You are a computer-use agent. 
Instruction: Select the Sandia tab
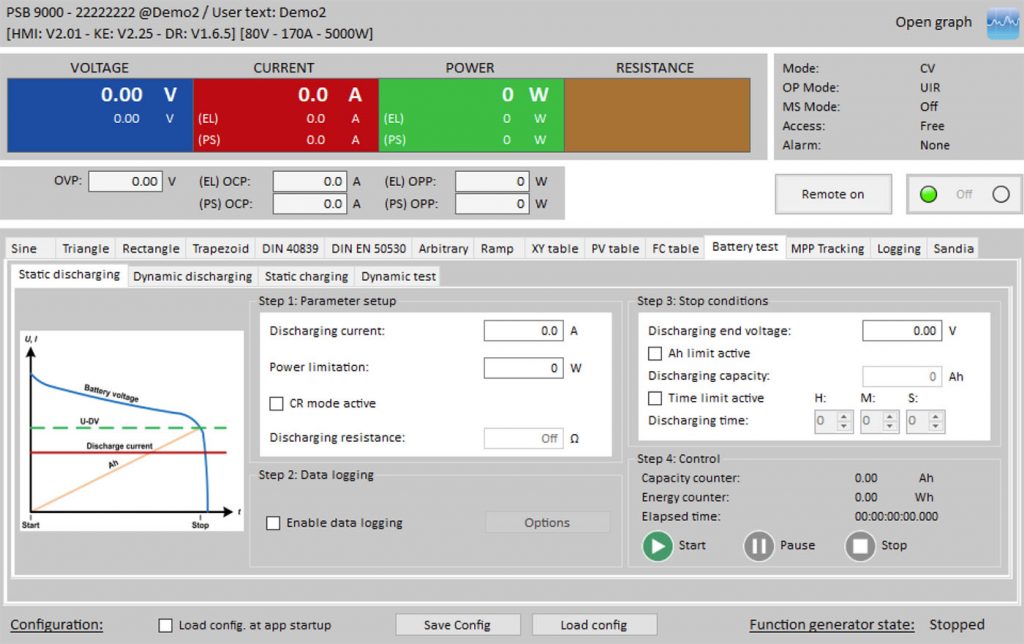[955, 247]
